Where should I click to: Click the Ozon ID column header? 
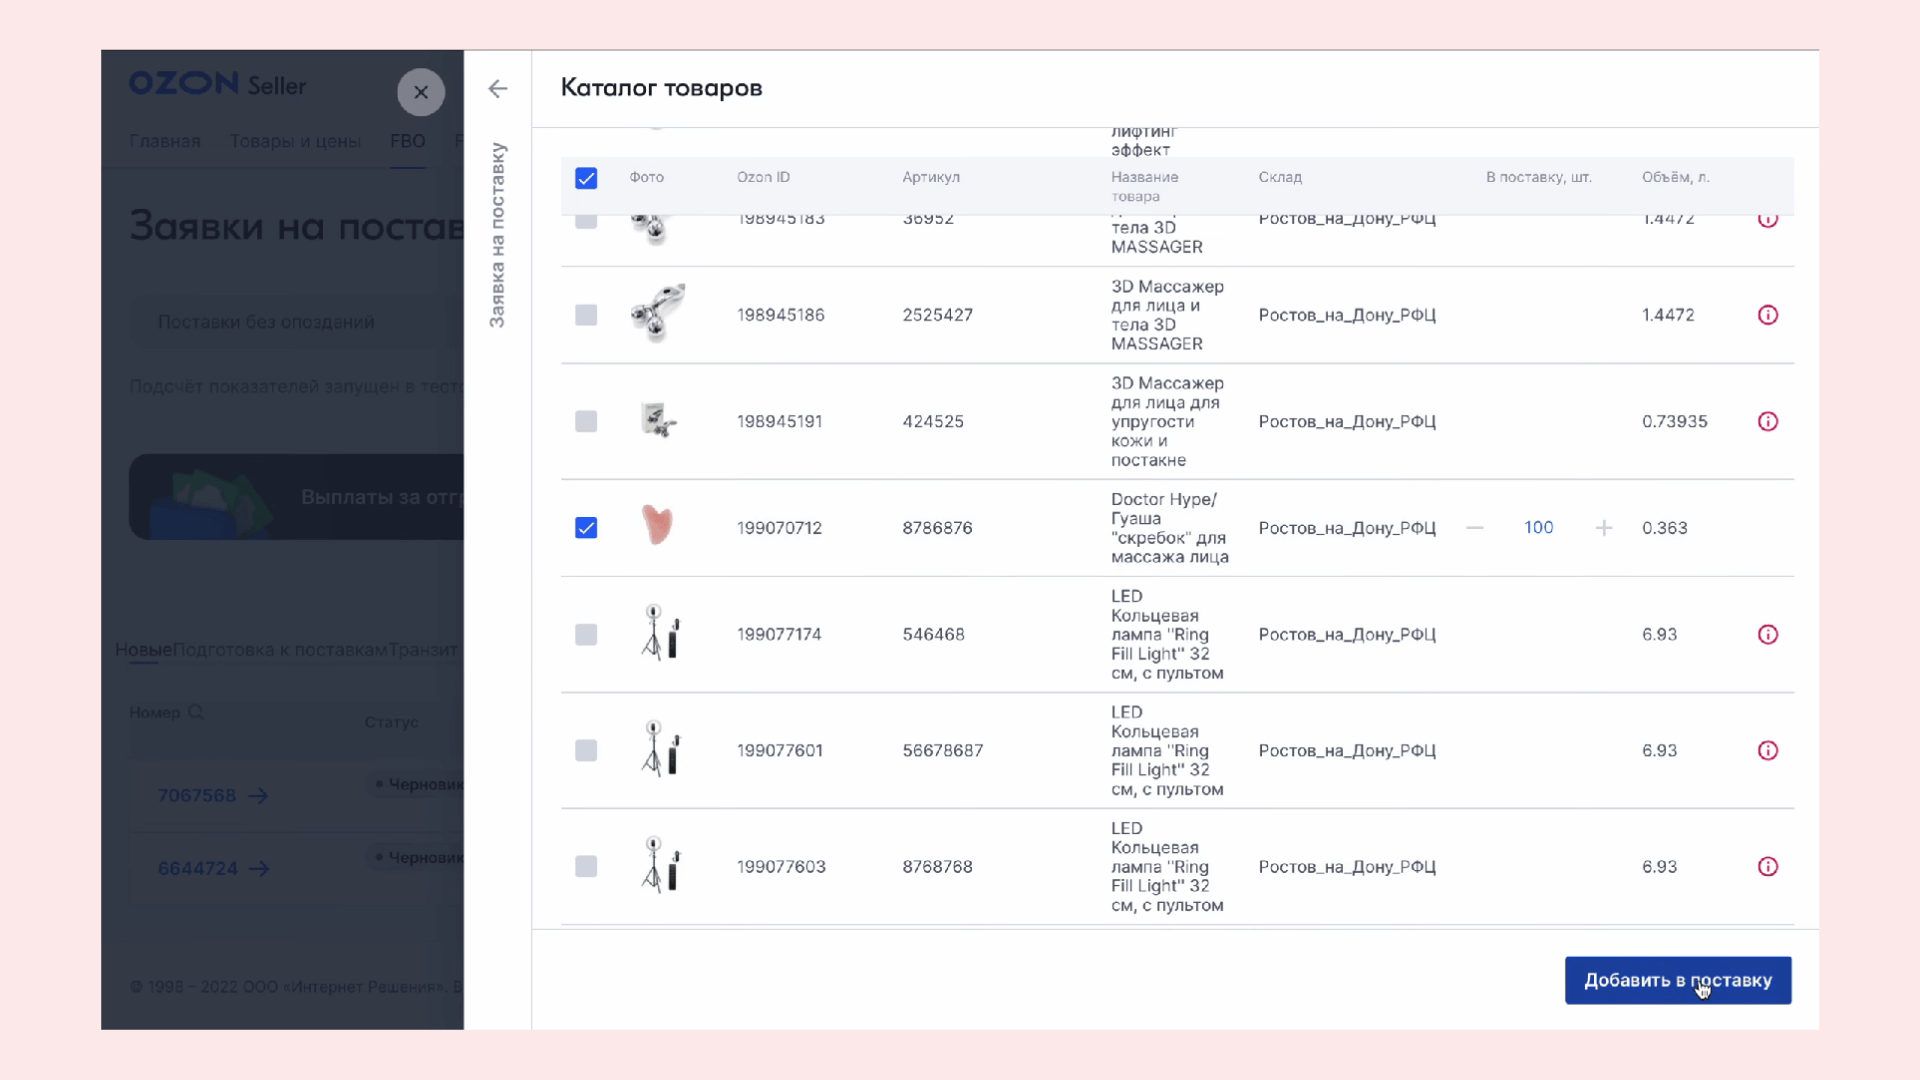click(763, 177)
